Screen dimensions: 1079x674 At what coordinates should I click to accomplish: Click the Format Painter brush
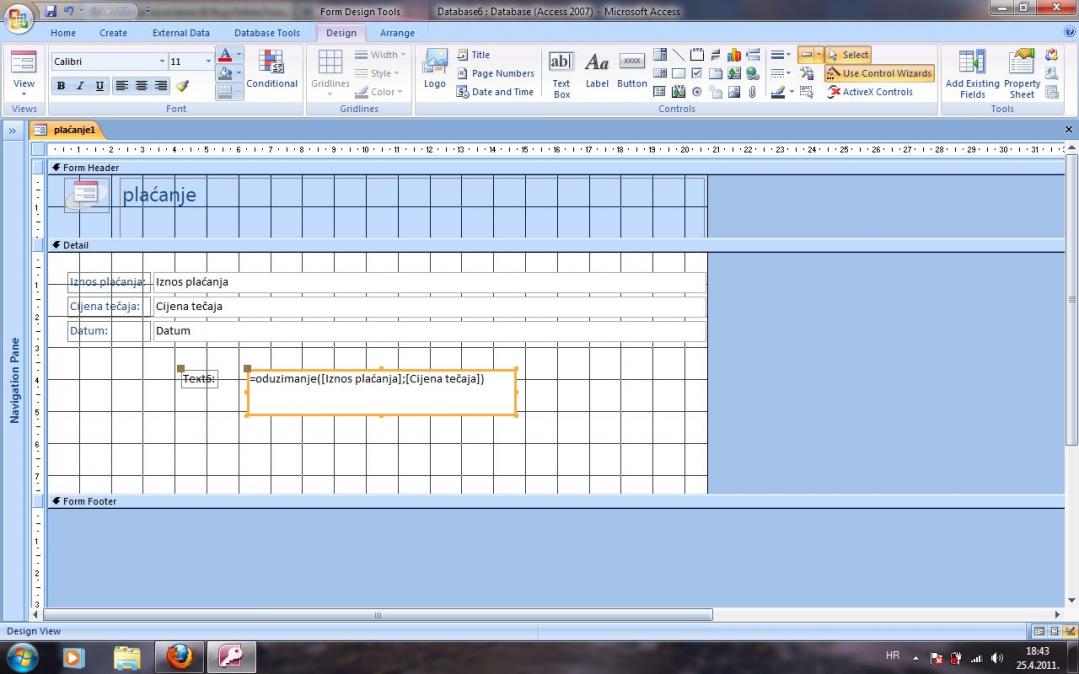coord(182,86)
